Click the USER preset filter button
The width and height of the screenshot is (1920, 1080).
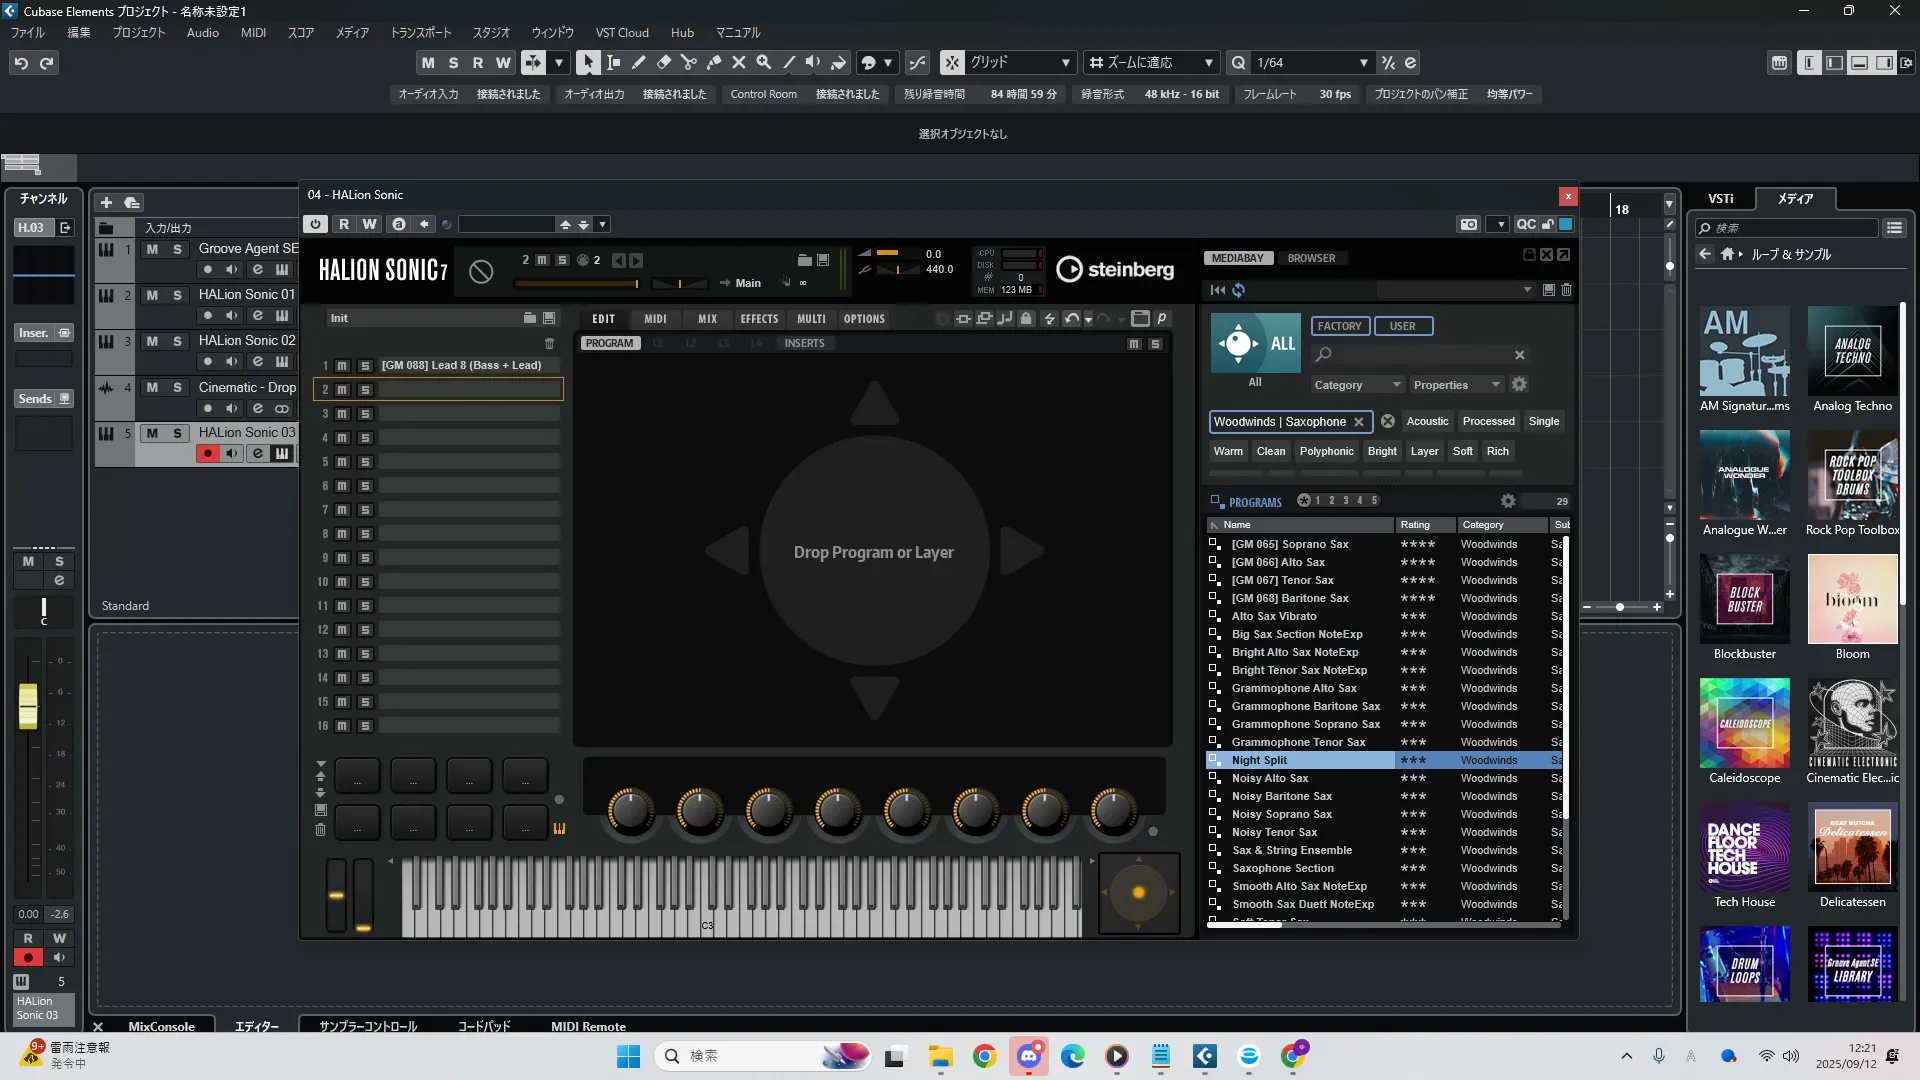(x=1402, y=326)
